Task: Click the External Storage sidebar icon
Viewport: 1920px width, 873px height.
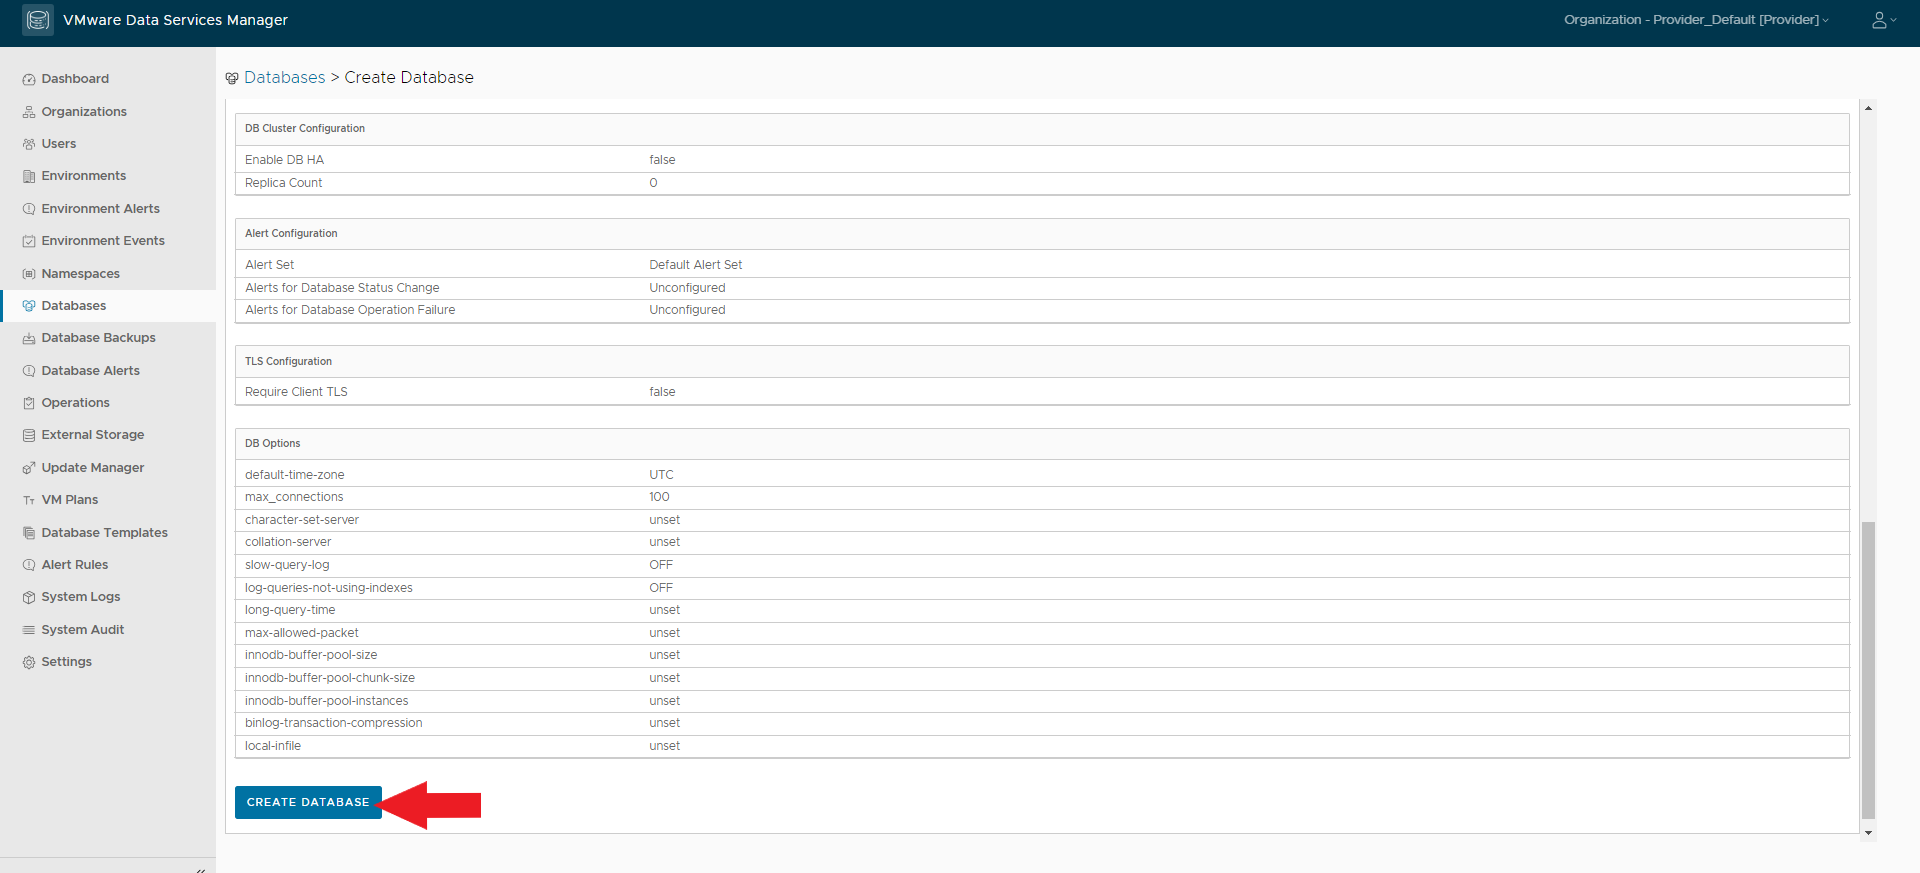Action: [x=29, y=435]
